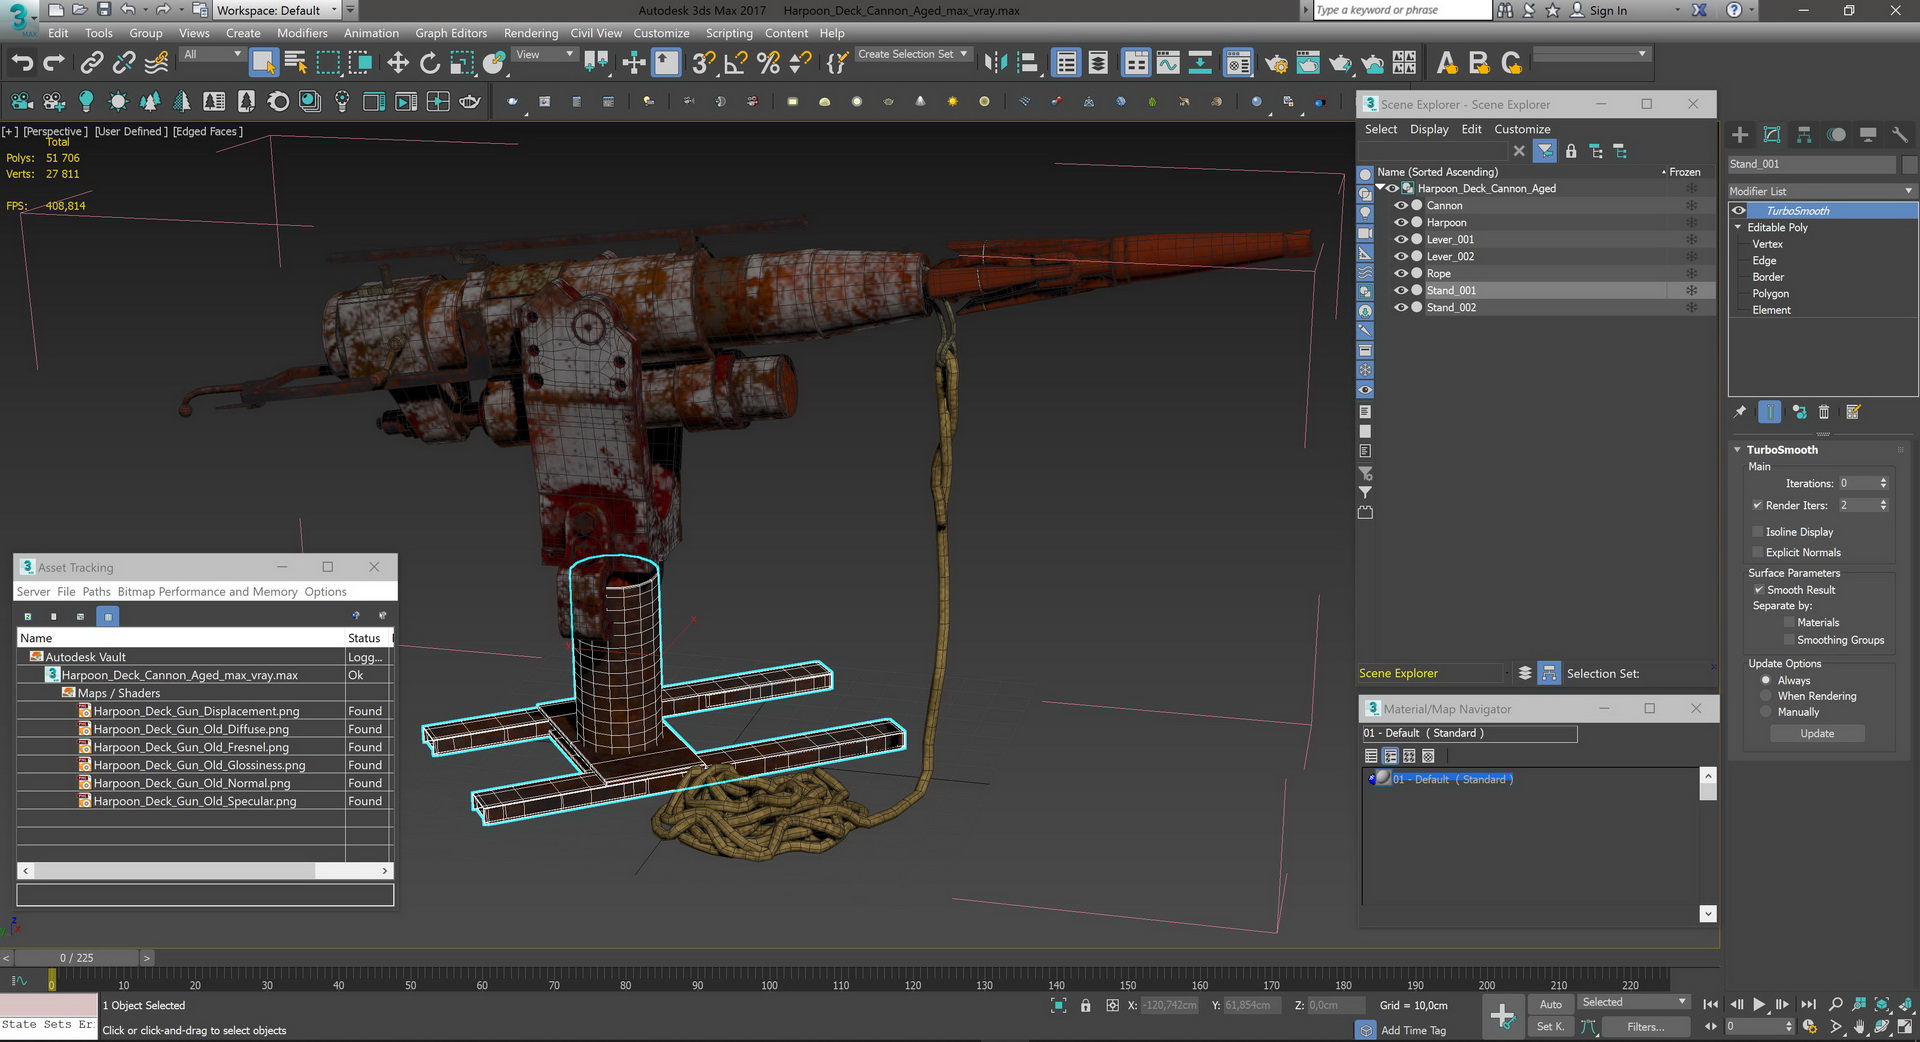The image size is (1920, 1042).
Task: Select the When Rendering update option
Action: pos(1766,696)
